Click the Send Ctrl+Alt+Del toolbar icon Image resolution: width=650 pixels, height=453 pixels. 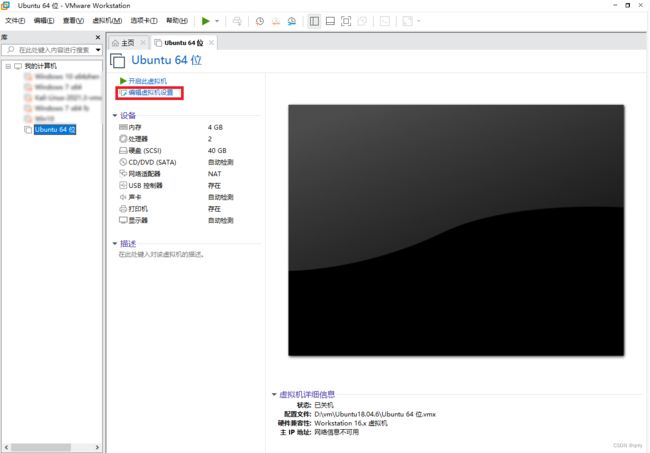[x=237, y=21]
